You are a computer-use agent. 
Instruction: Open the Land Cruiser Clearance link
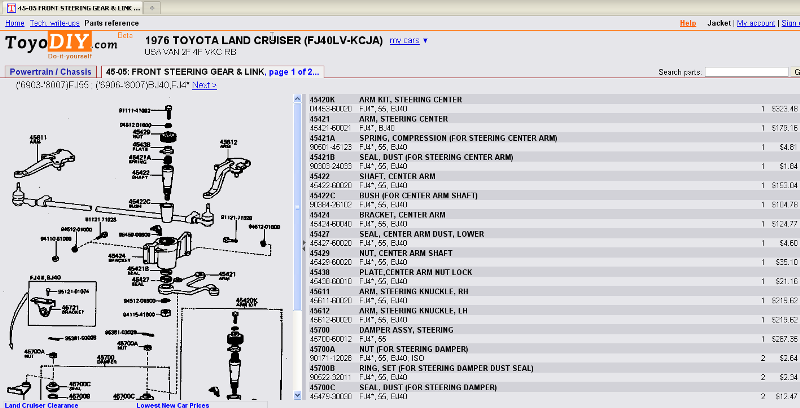[44, 404]
